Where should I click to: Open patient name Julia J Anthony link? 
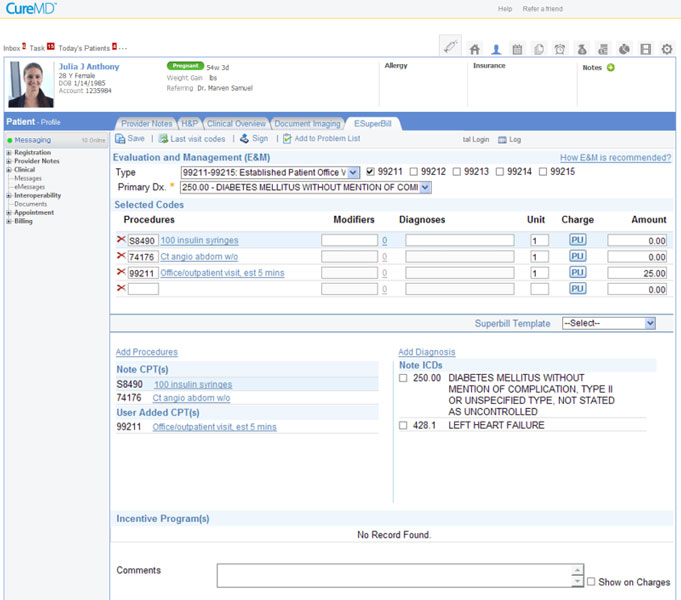click(89, 66)
